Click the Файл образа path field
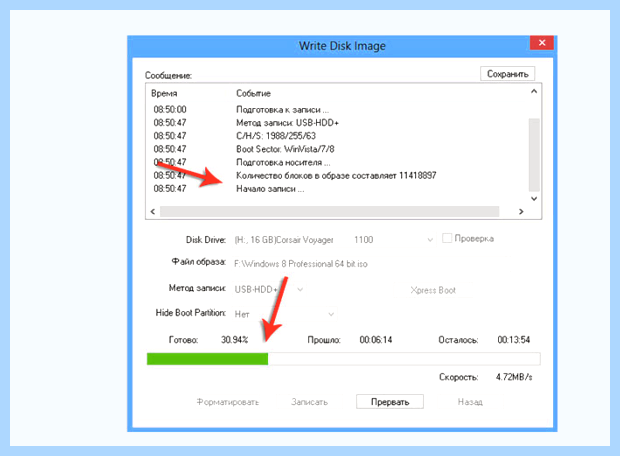This screenshot has width=620, height=456. click(301, 264)
